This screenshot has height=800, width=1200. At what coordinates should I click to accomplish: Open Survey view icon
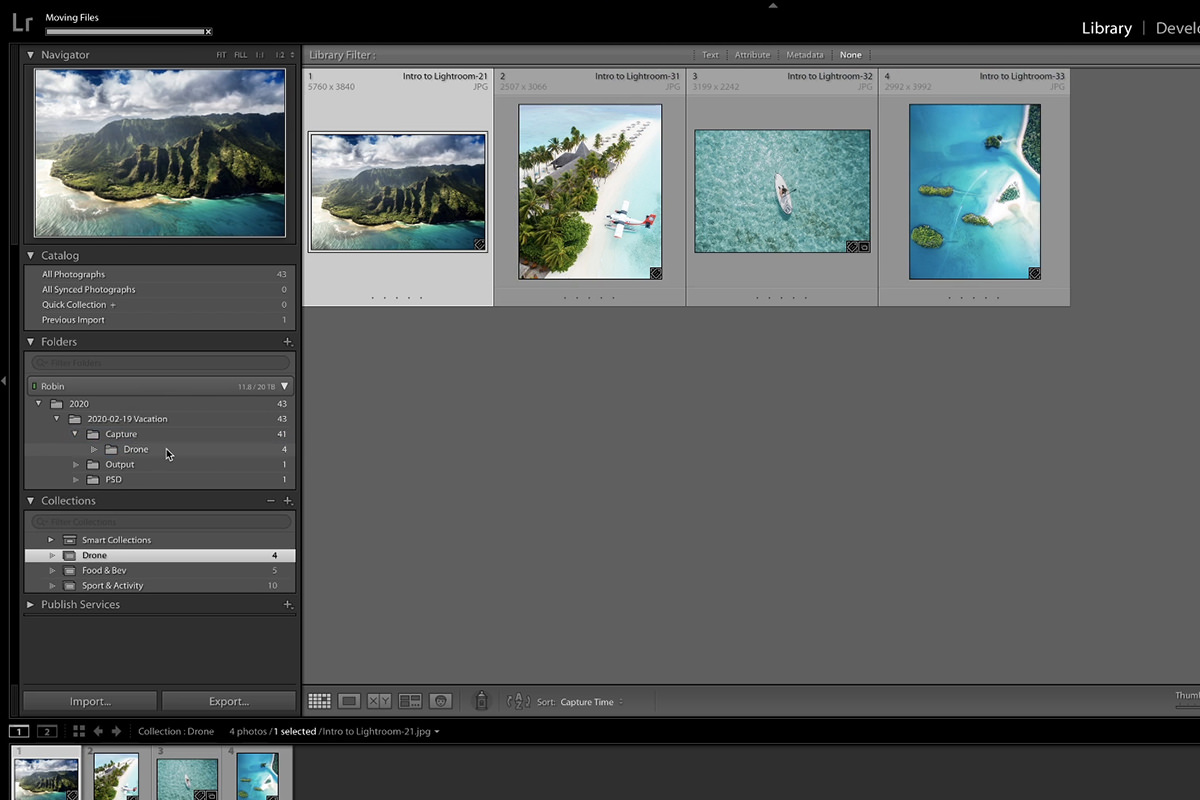(410, 702)
